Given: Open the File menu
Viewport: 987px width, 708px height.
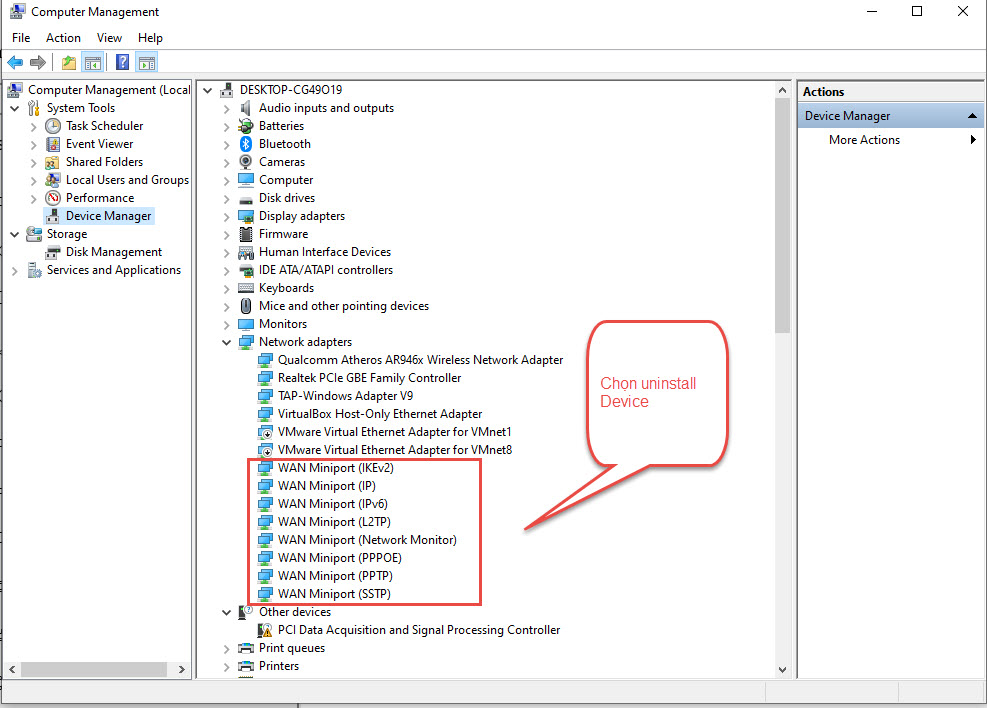Looking at the screenshot, I should (21, 38).
